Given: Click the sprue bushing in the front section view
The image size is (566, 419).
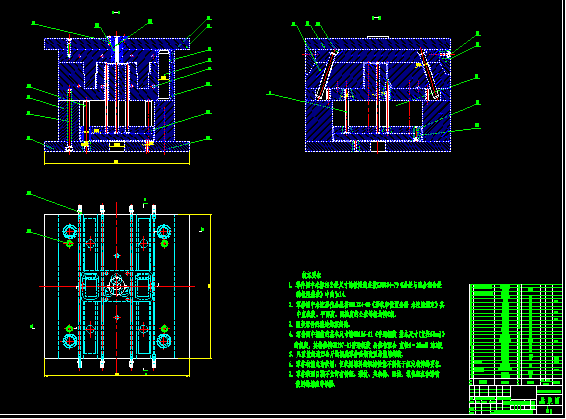Looking at the screenshot, I should 116,49.
